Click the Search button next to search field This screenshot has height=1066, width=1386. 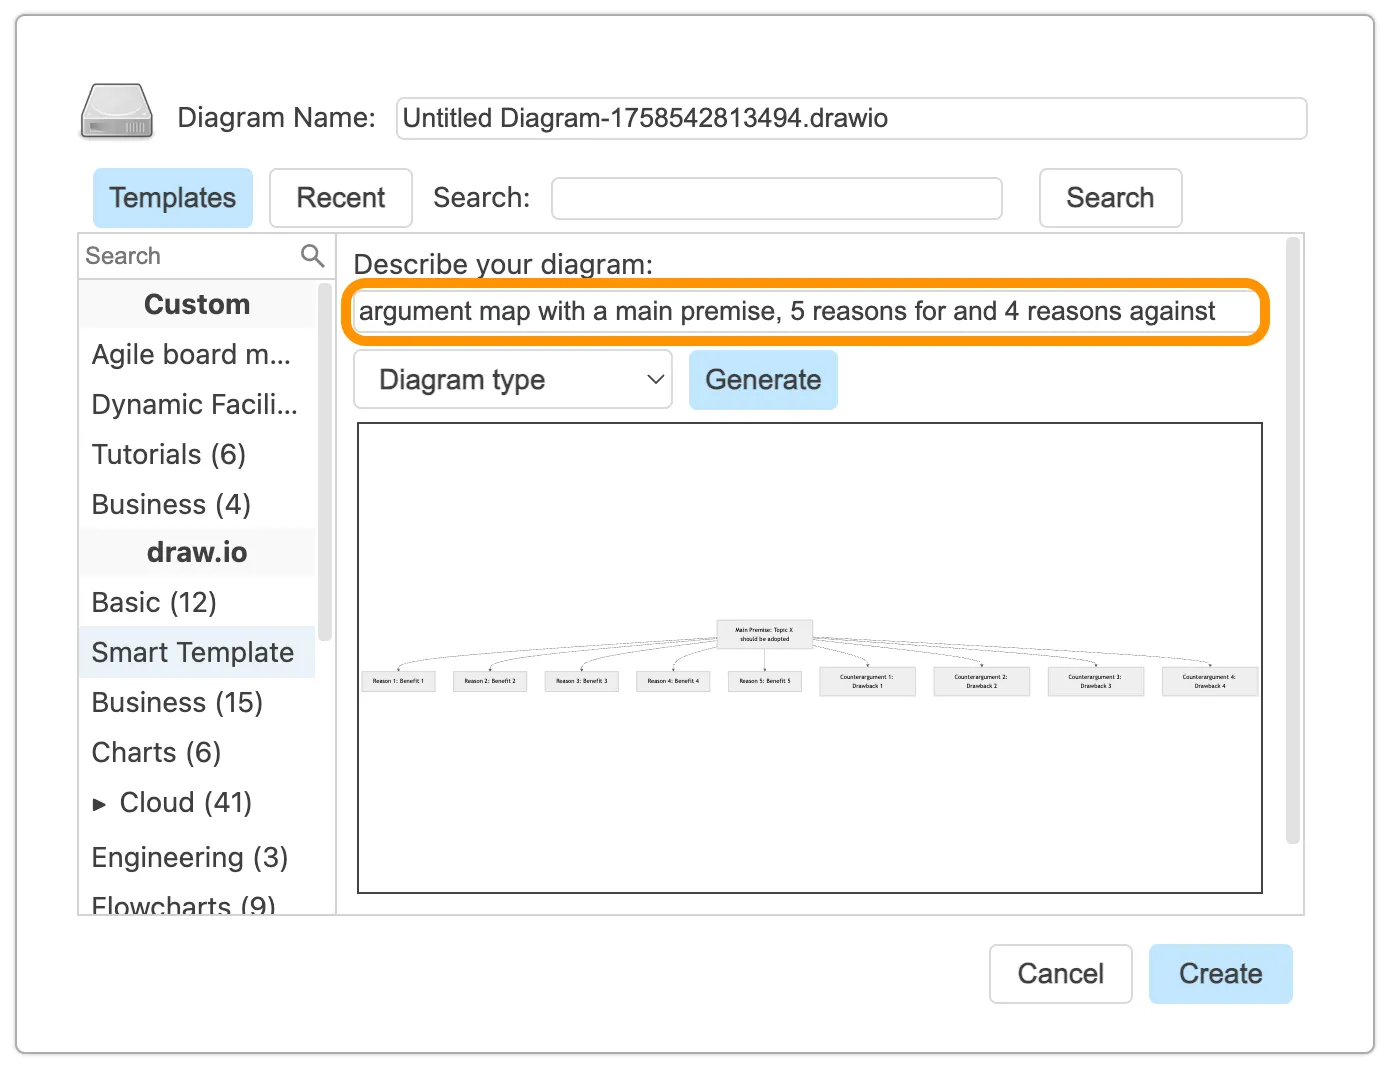tap(1109, 198)
